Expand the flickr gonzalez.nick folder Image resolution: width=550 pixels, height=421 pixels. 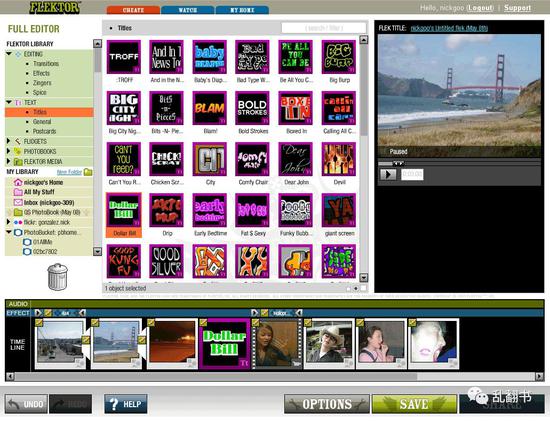pyautogui.click(x=9, y=222)
